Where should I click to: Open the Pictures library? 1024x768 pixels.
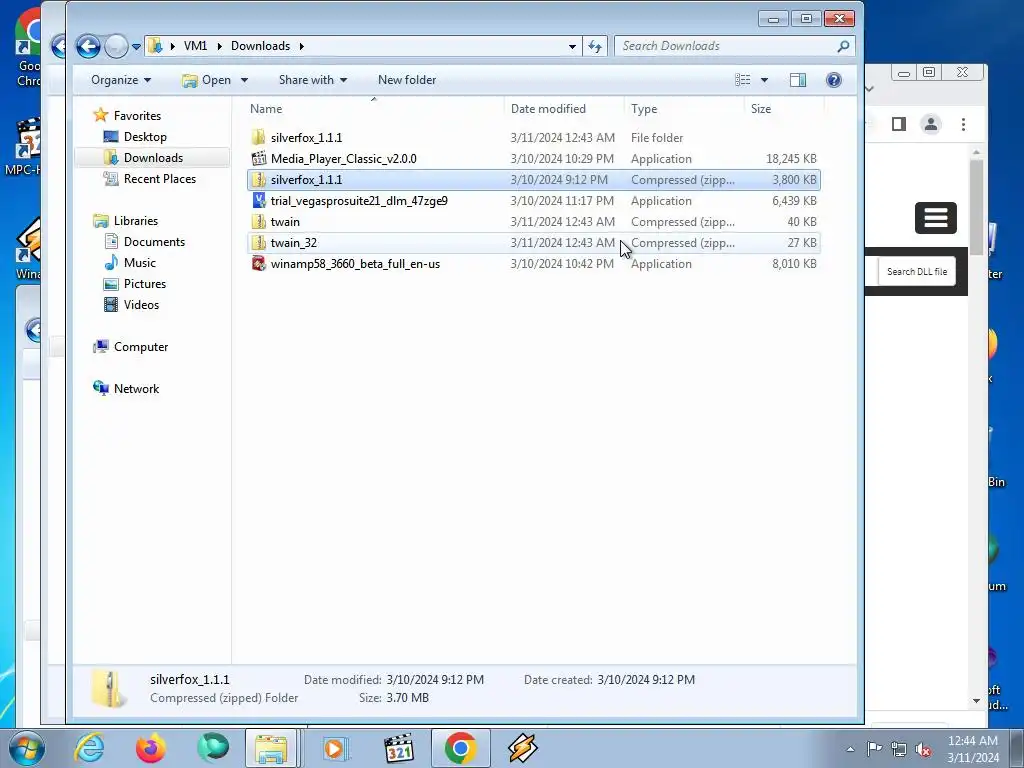(144, 283)
